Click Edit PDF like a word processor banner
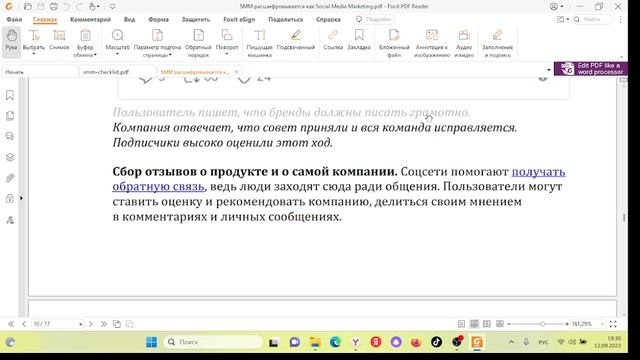640x360 pixels. [x=591, y=69]
